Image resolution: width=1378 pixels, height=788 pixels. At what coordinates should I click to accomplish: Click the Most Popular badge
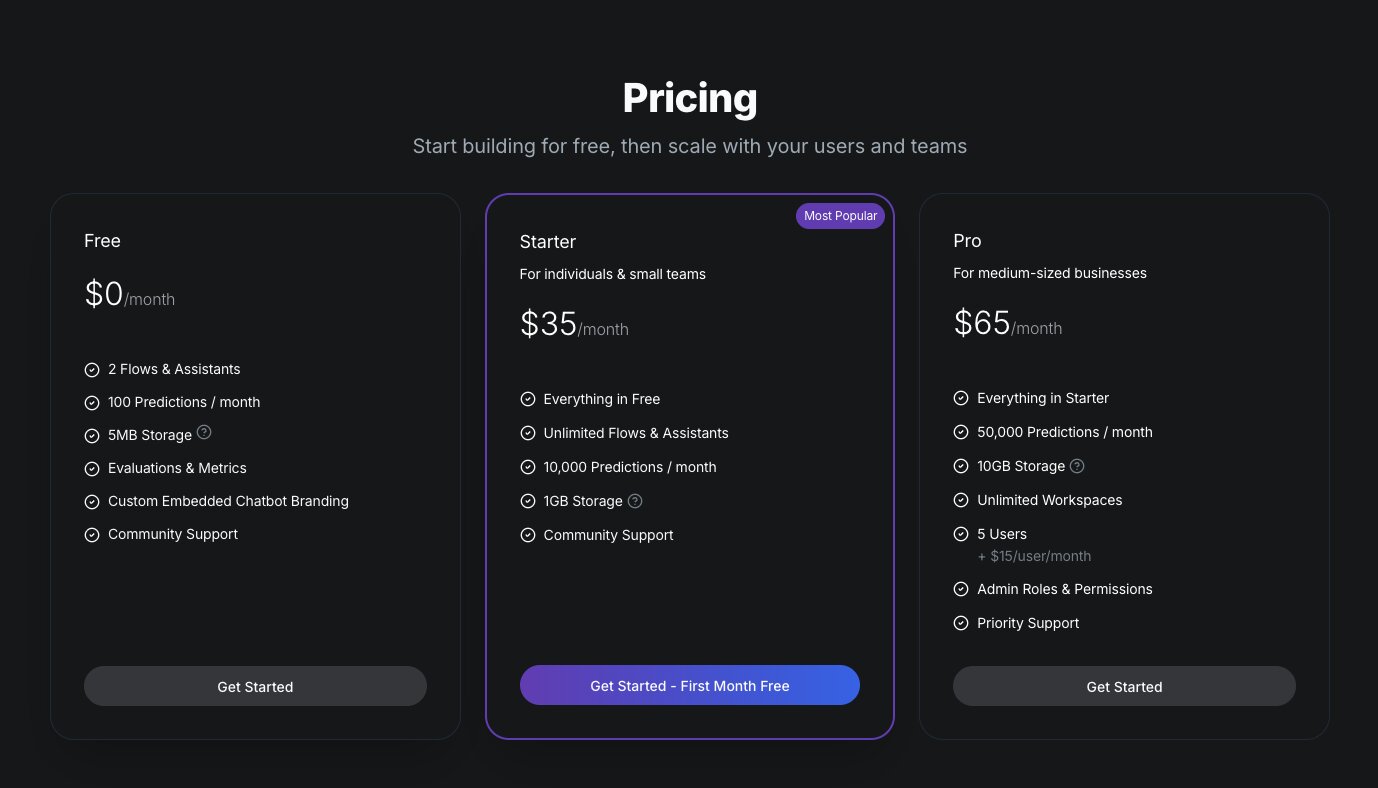pos(840,215)
